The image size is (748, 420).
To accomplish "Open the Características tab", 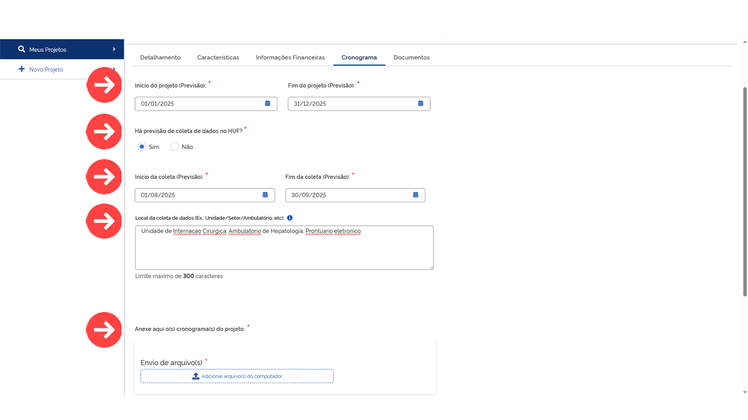I will (x=218, y=57).
